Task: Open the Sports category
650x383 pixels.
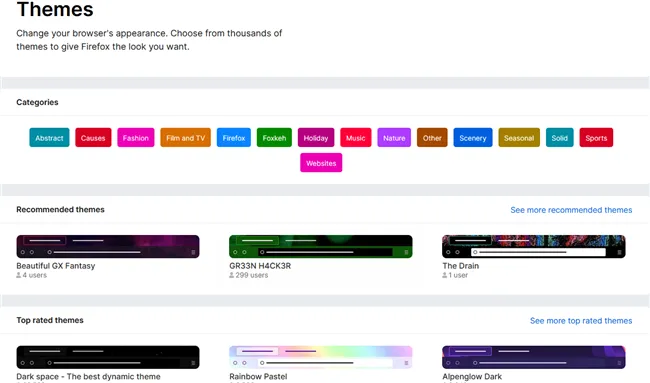Action: pos(596,138)
